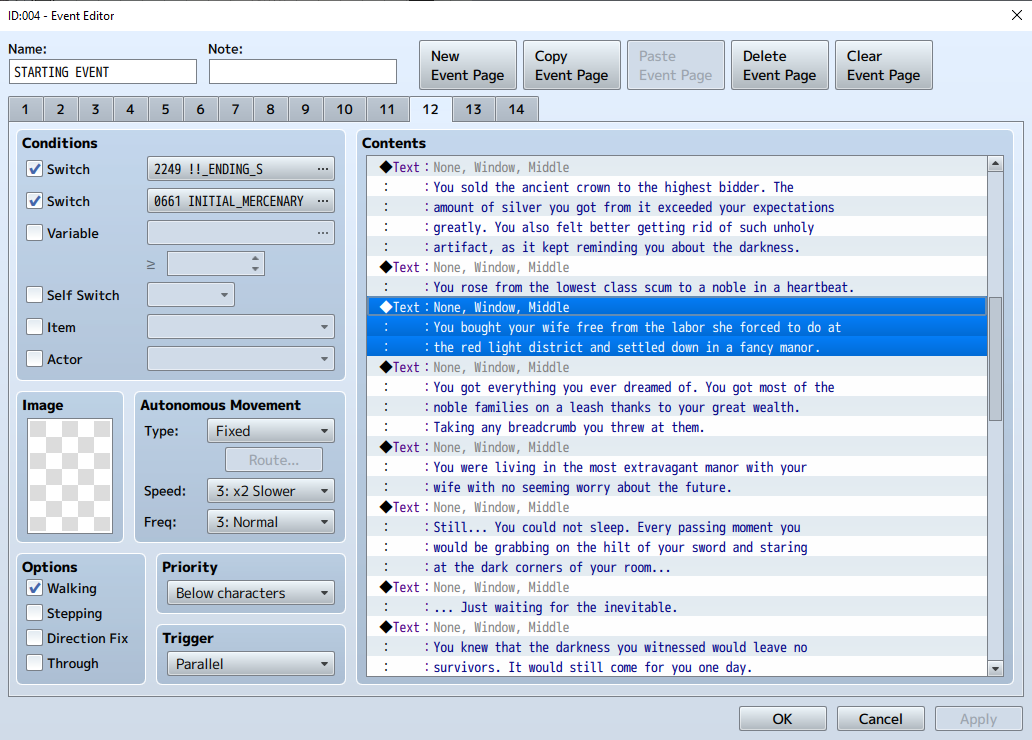Click the event Image thumbnail box
The width and height of the screenshot is (1032, 740).
[70, 476]
